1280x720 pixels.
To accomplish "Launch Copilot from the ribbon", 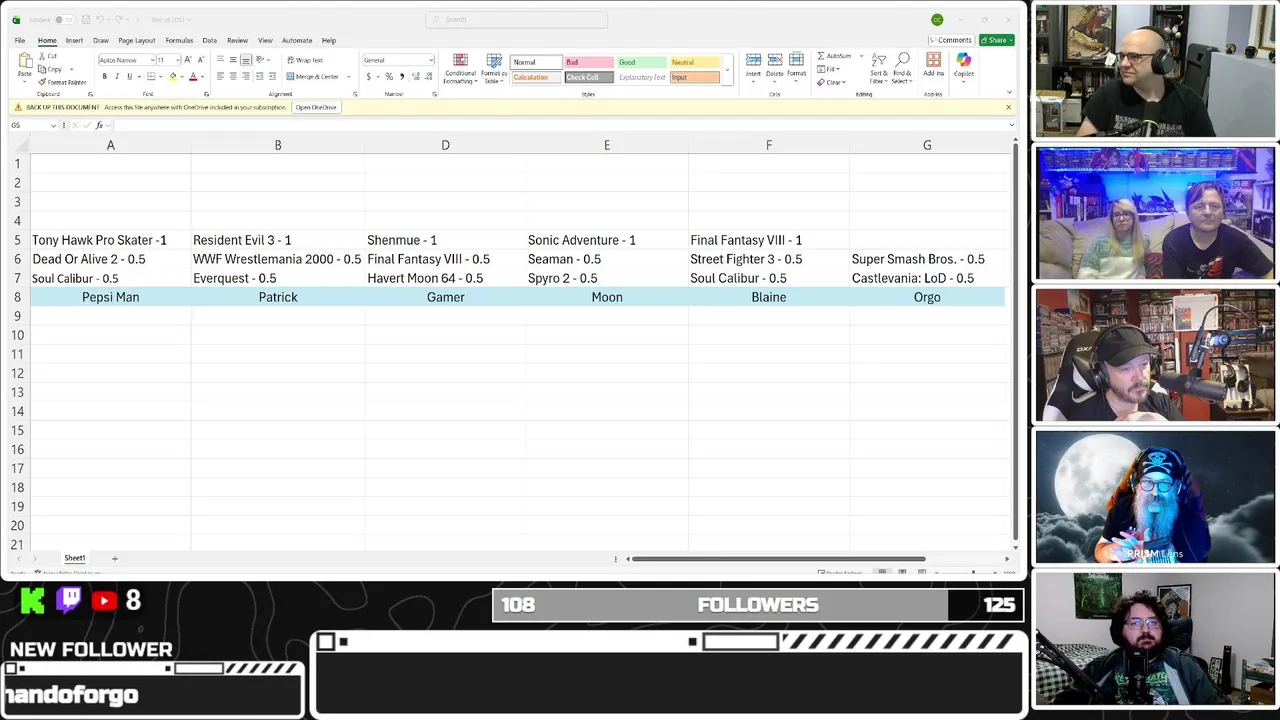I will coord(964,66).
